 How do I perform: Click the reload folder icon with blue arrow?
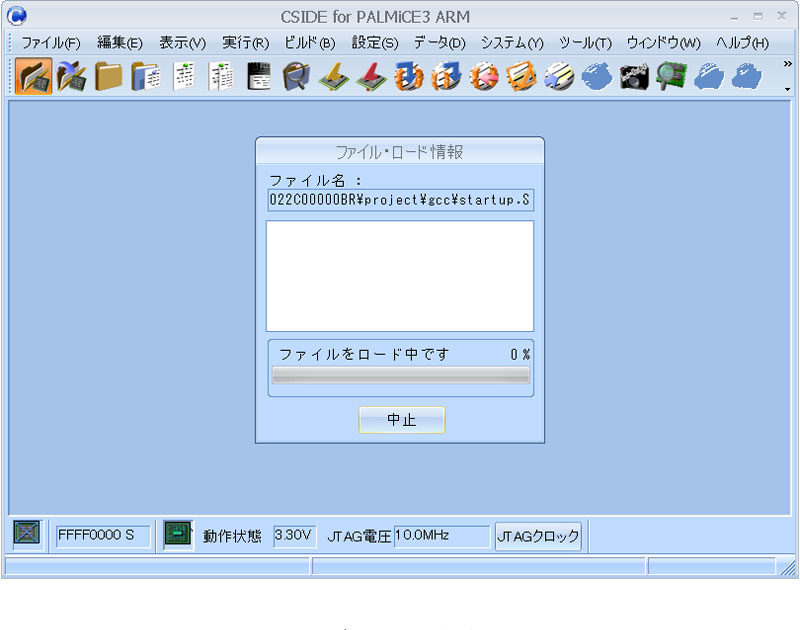[x=71, y=76]
